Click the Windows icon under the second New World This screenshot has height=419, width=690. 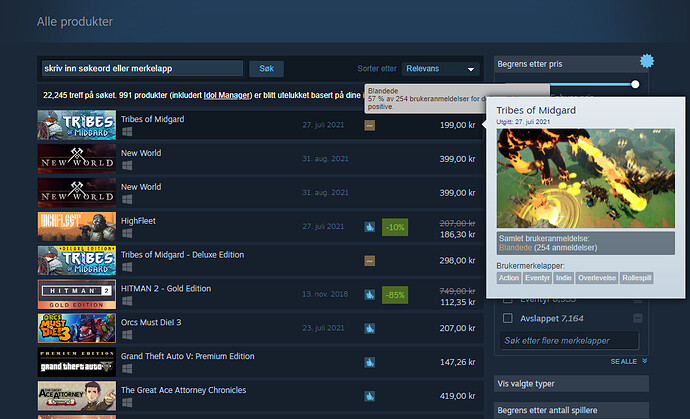[127, 199]
